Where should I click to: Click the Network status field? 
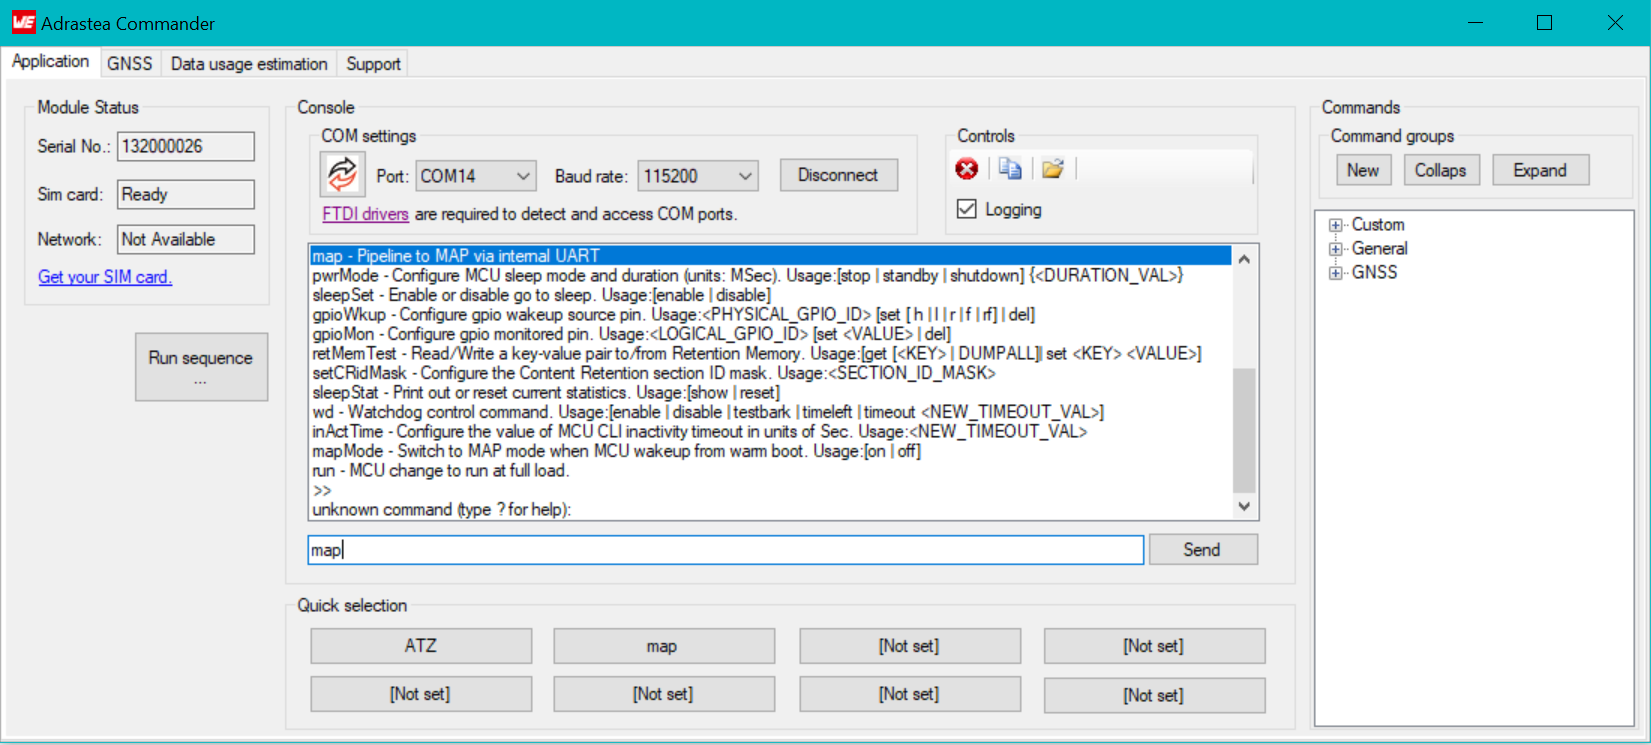click(x=186, y=239)
